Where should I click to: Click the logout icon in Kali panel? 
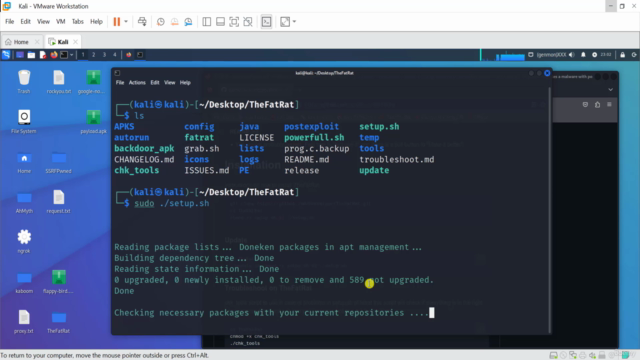tap(634, 55)
